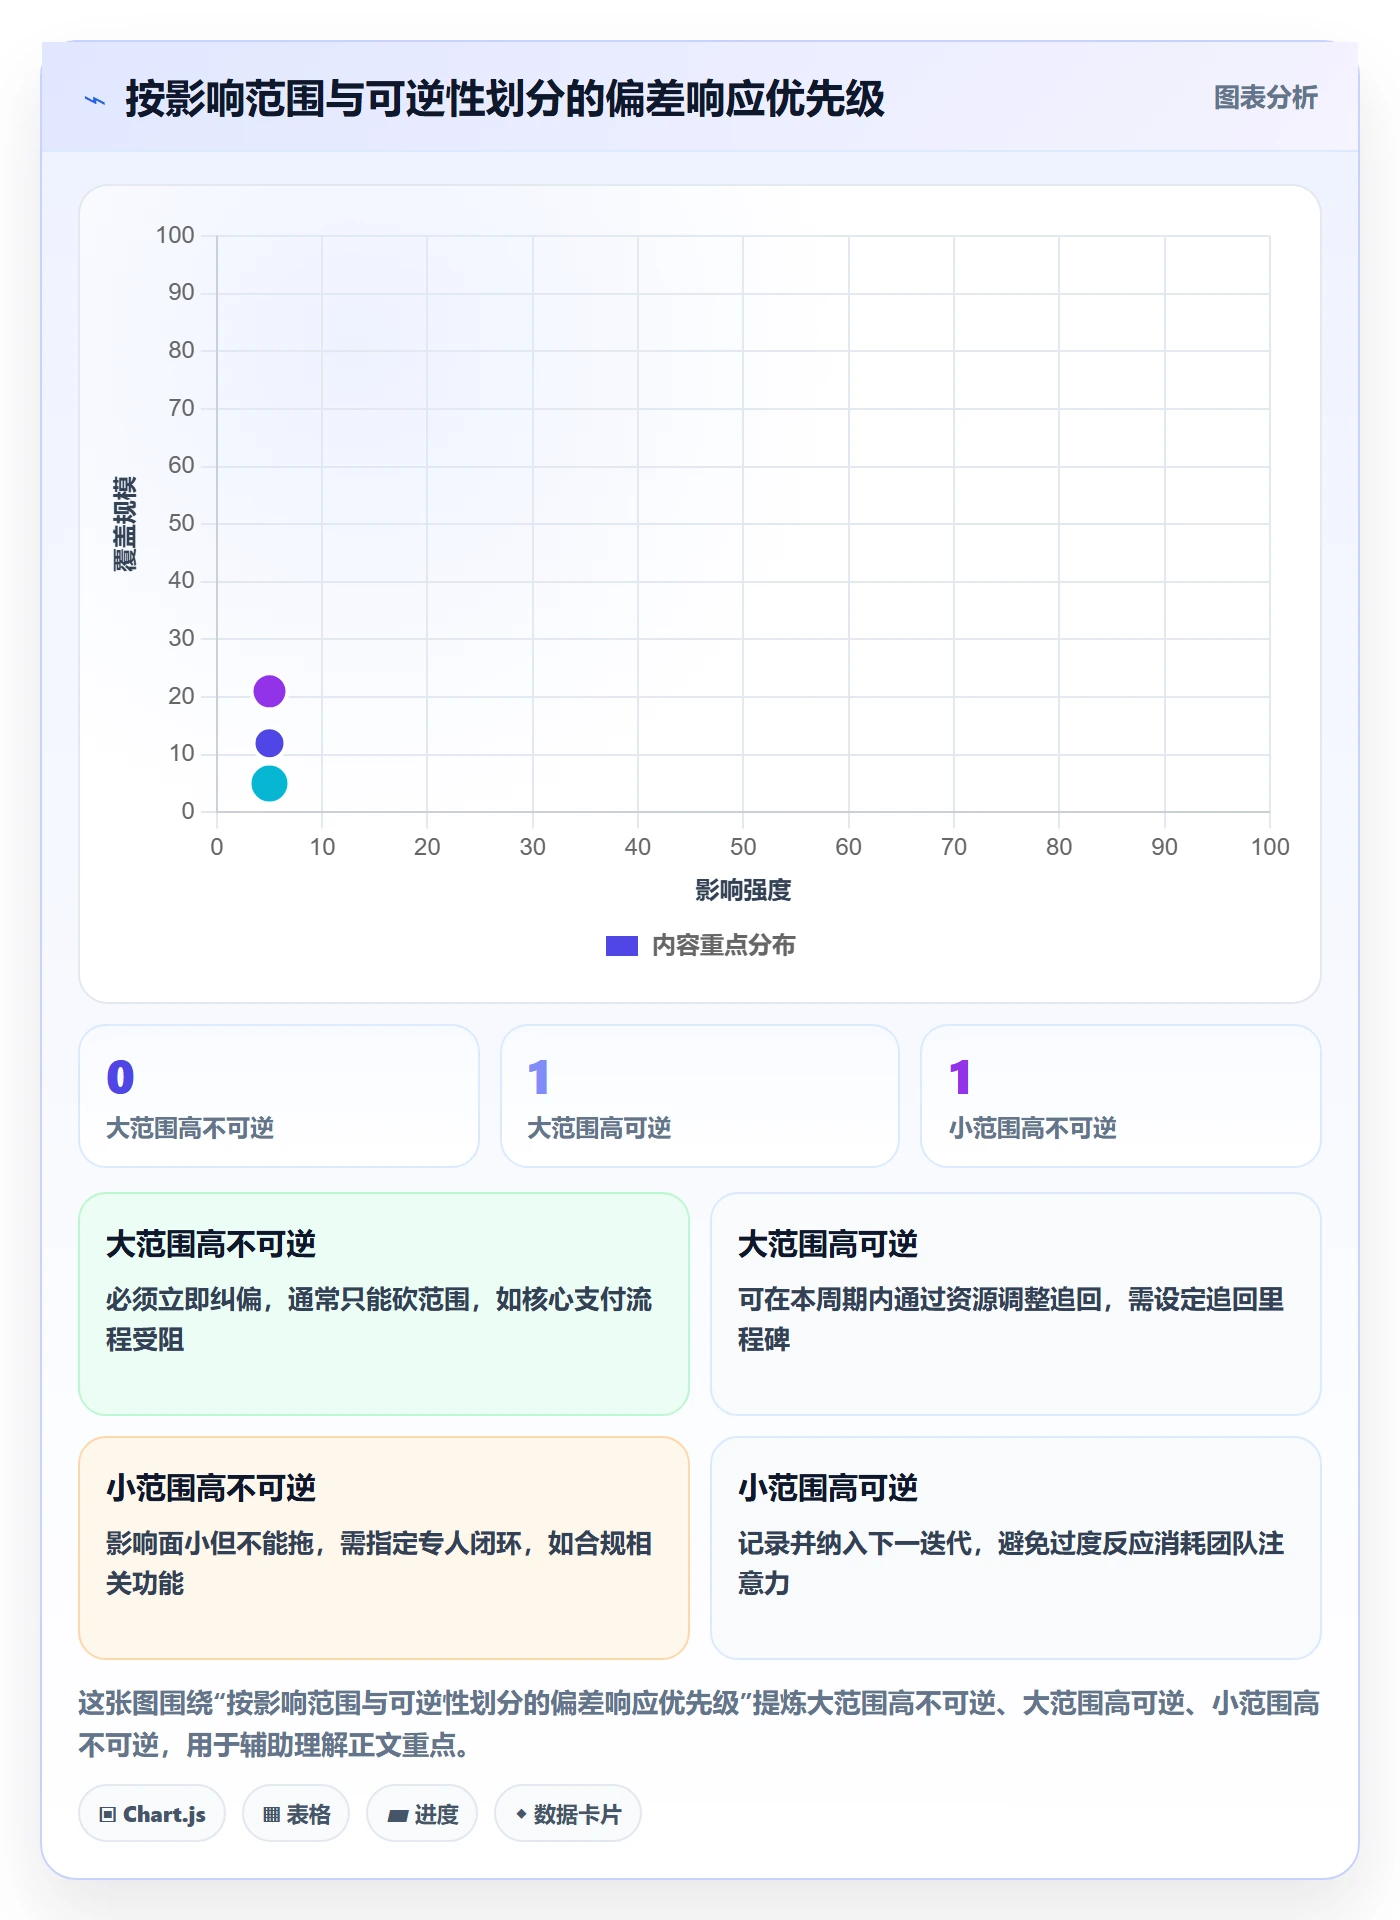Click the text 必须立即纠偏，通常只能砍范围
1400x1920 pixels.
(x=288, y=1299)
